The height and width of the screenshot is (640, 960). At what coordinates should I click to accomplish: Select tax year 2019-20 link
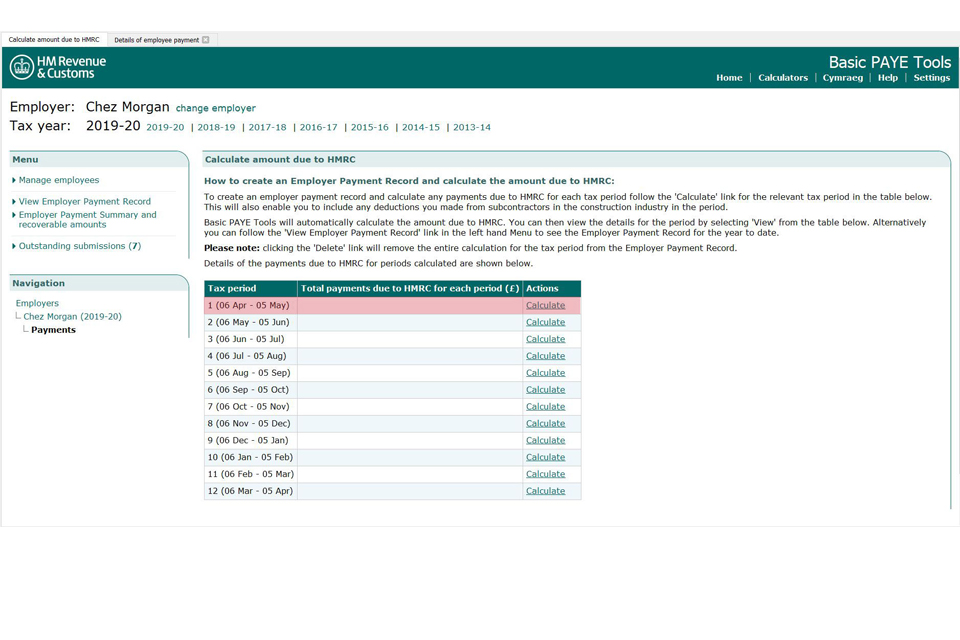[x=165, y=127]
